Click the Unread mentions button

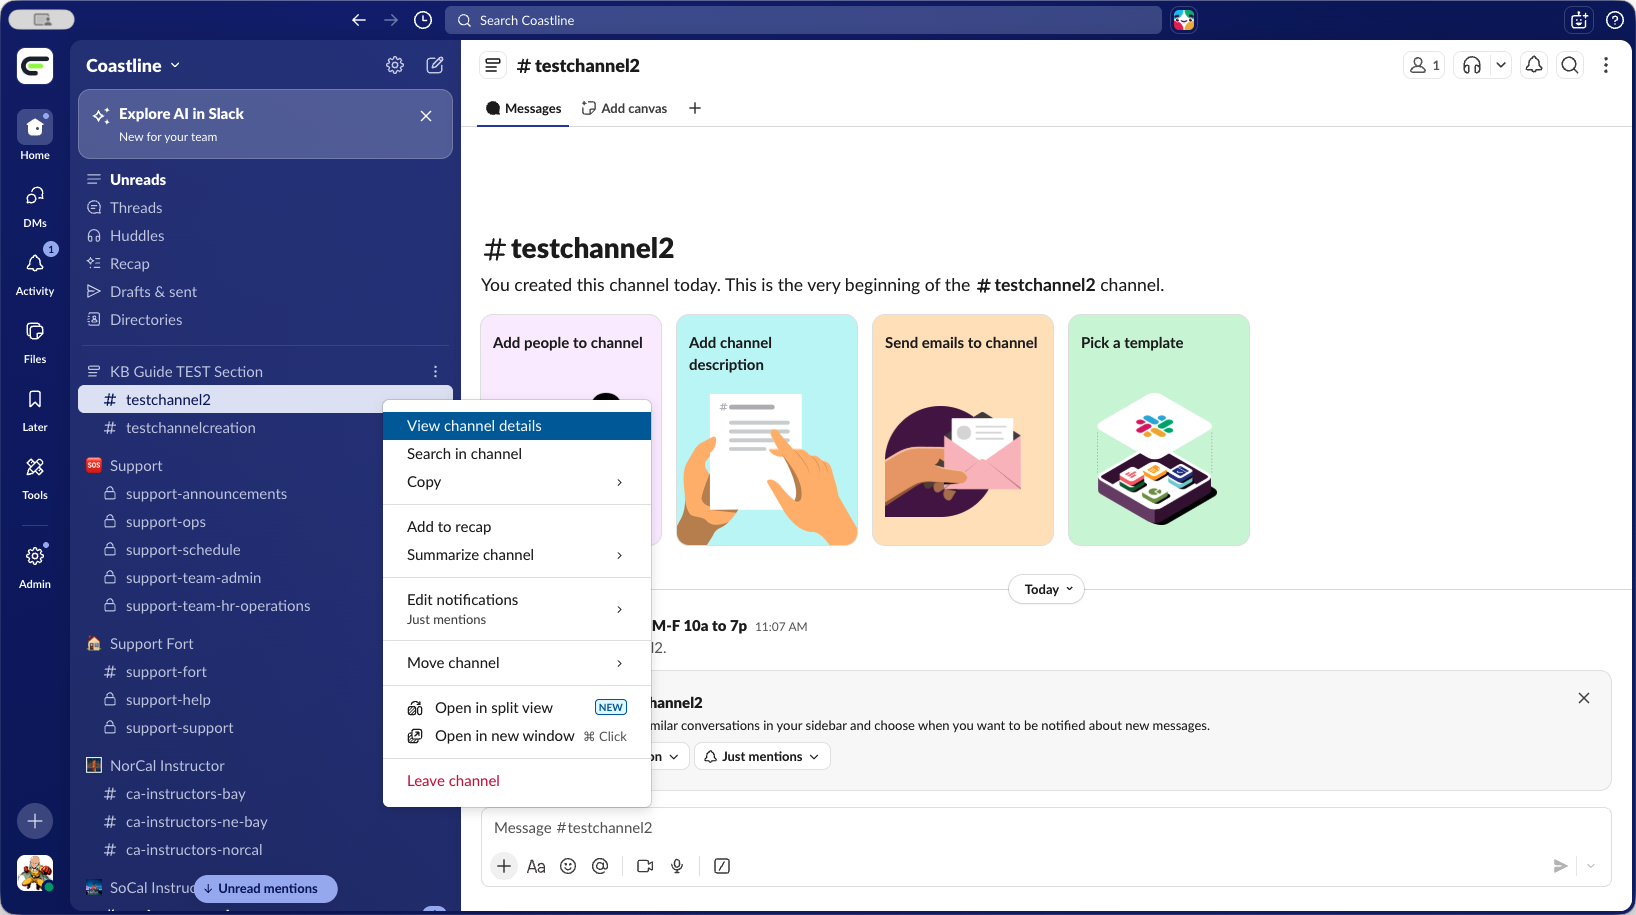266,888
